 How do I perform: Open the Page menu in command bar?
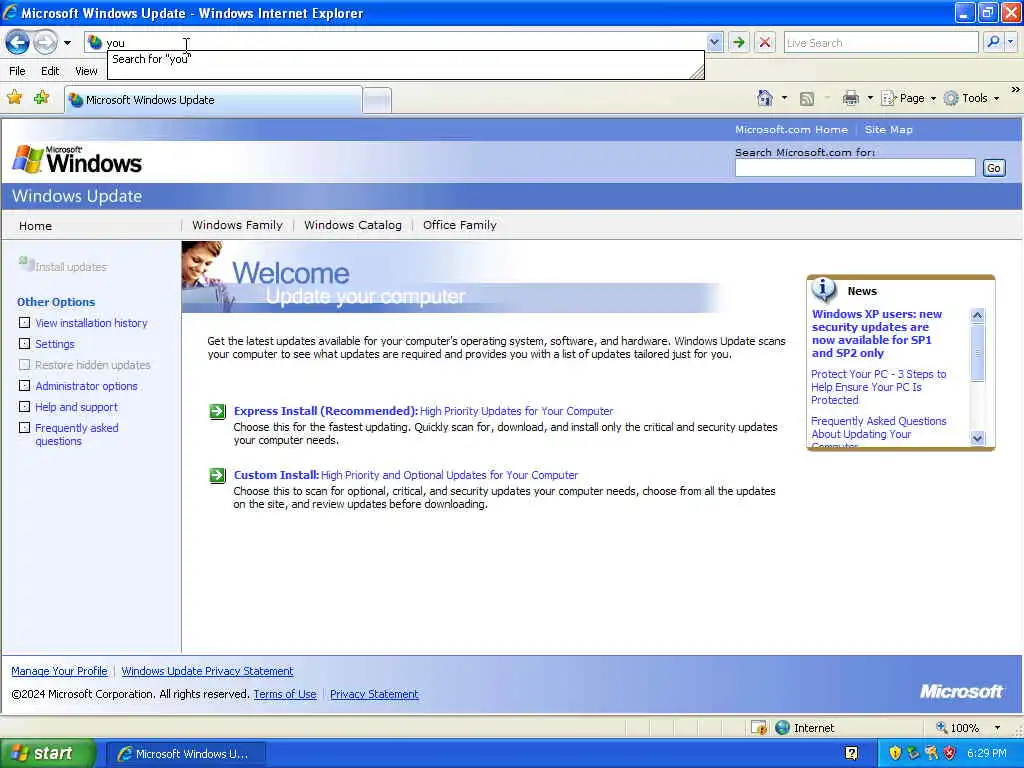(908, 98)
